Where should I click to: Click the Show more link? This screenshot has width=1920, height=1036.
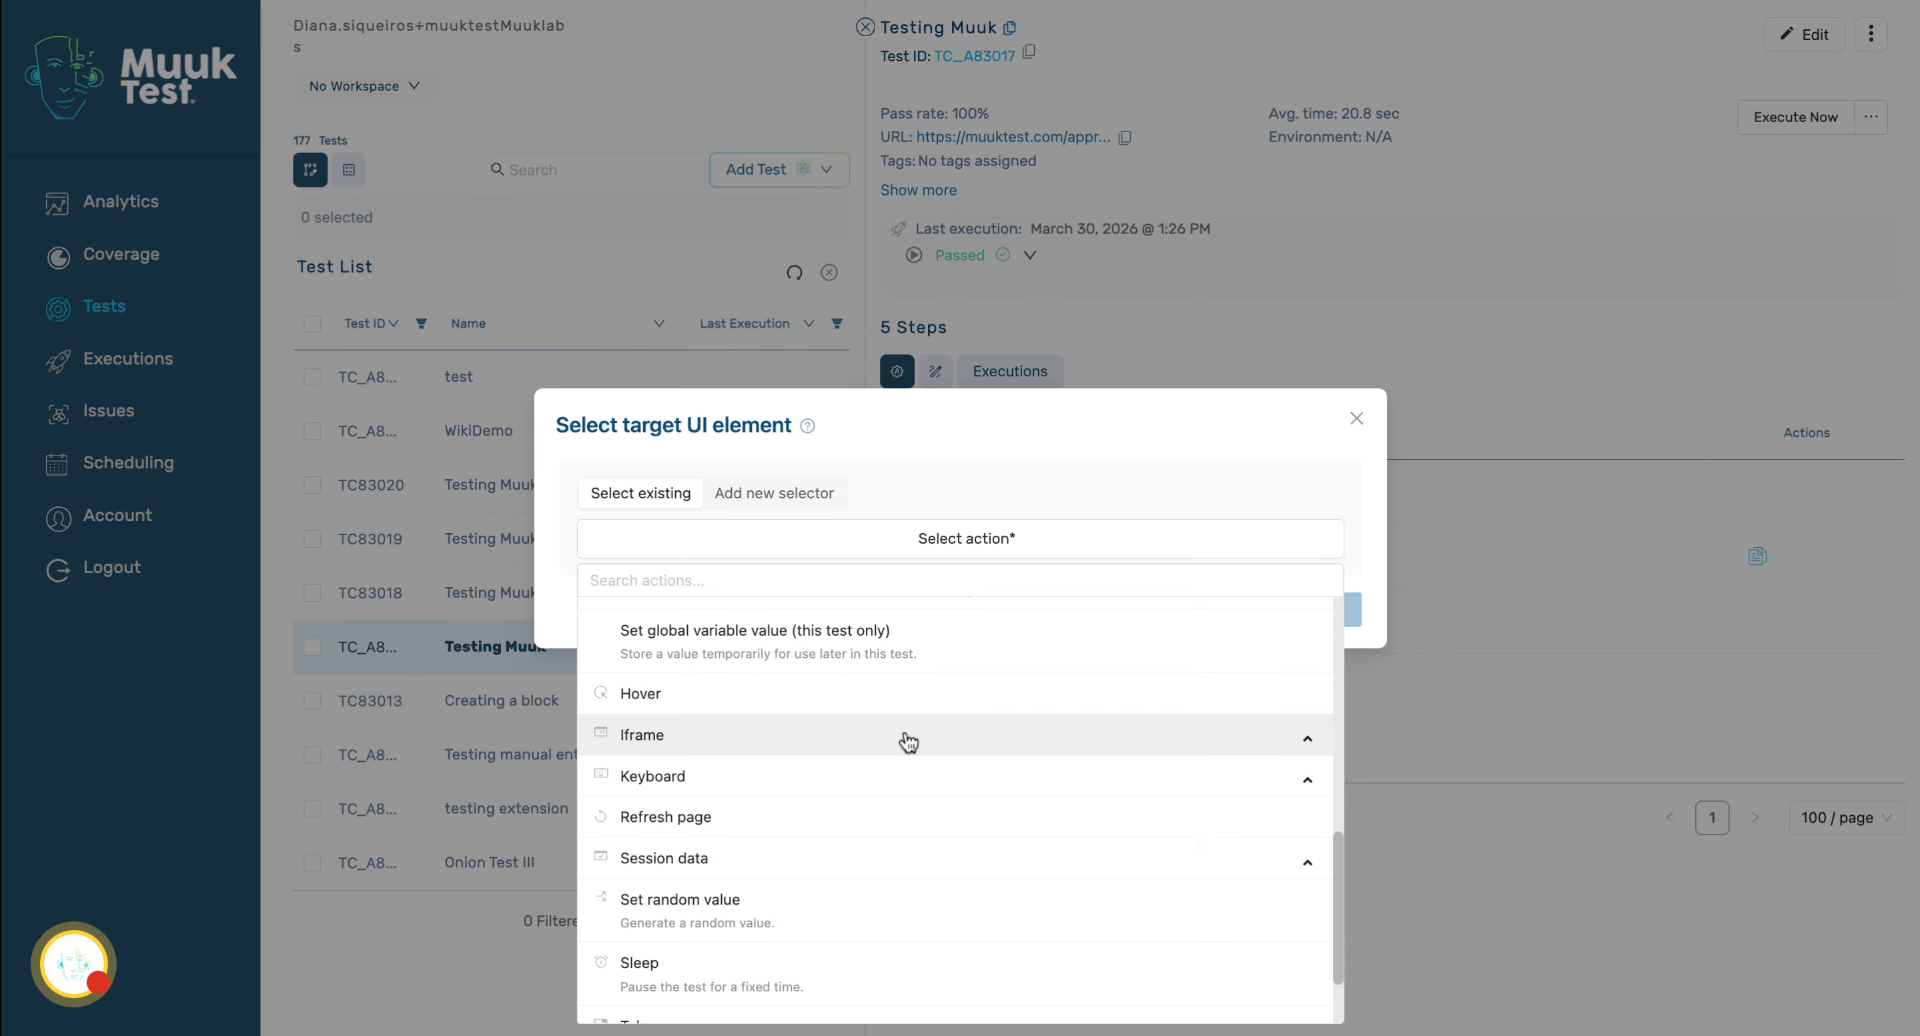[918, 190]
